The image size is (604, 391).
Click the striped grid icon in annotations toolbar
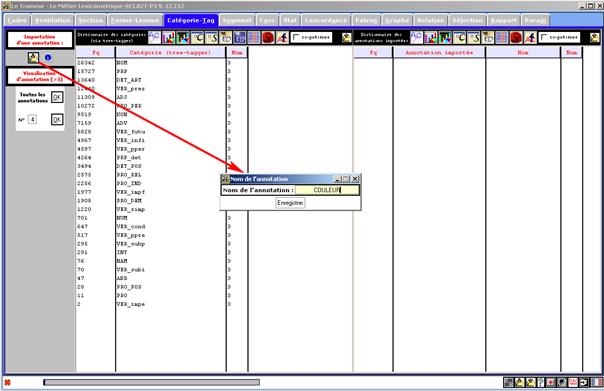[x=502, y=37]
